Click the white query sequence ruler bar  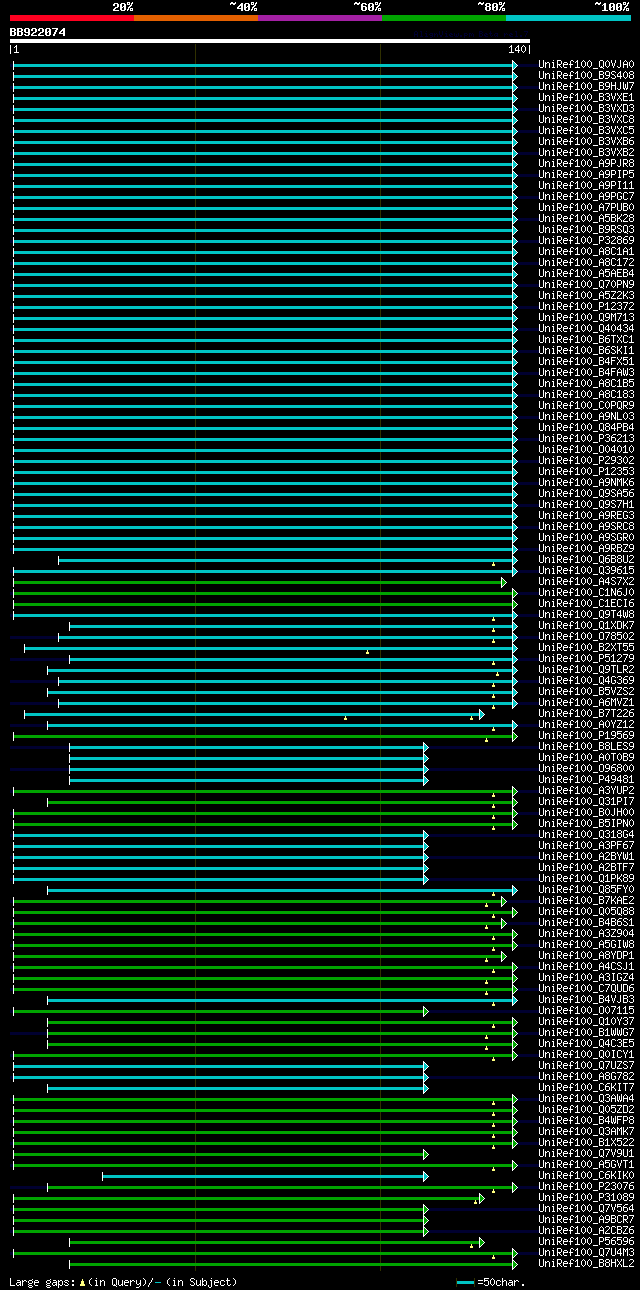point(269,41)
